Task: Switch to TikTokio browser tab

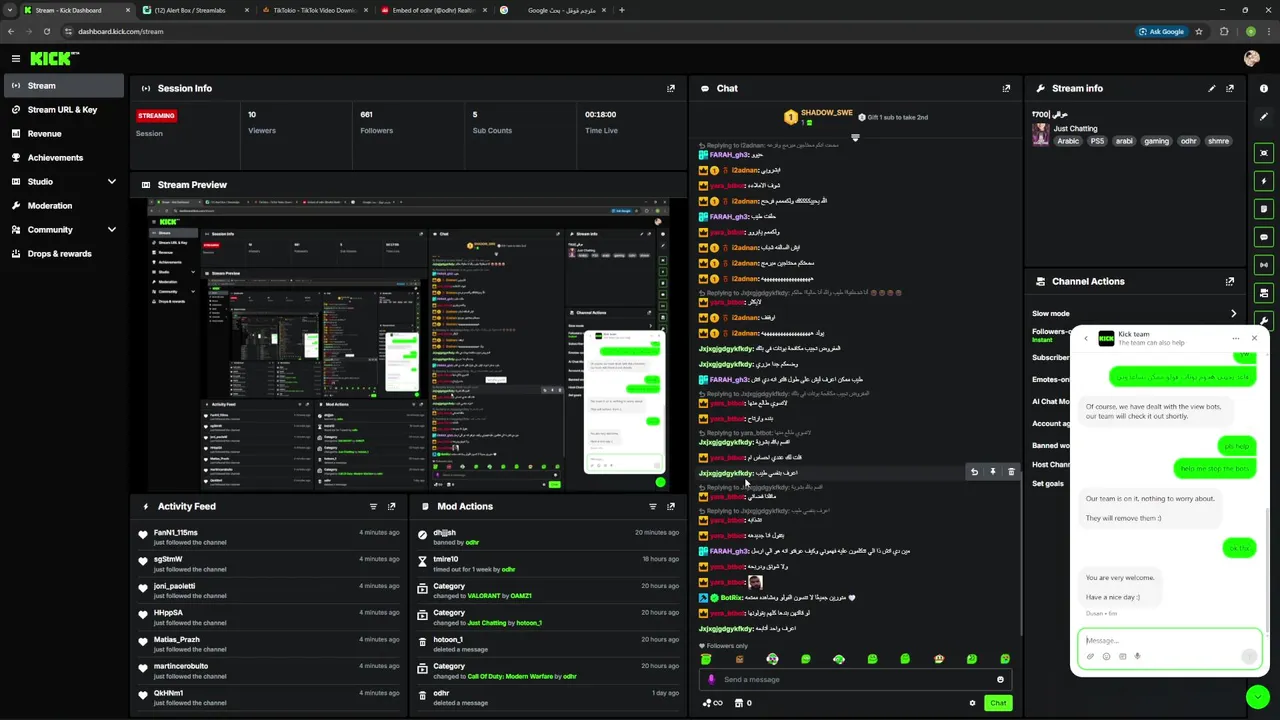Action: pos(313,10)
